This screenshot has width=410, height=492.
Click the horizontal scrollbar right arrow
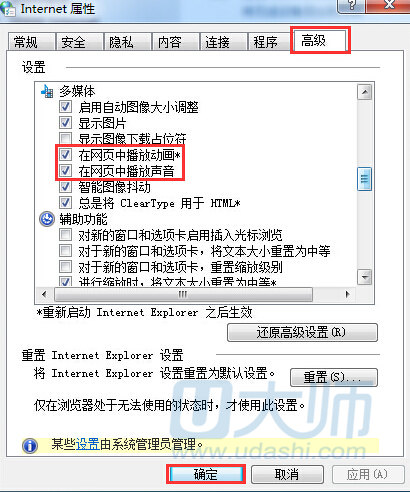pos(348,294)
